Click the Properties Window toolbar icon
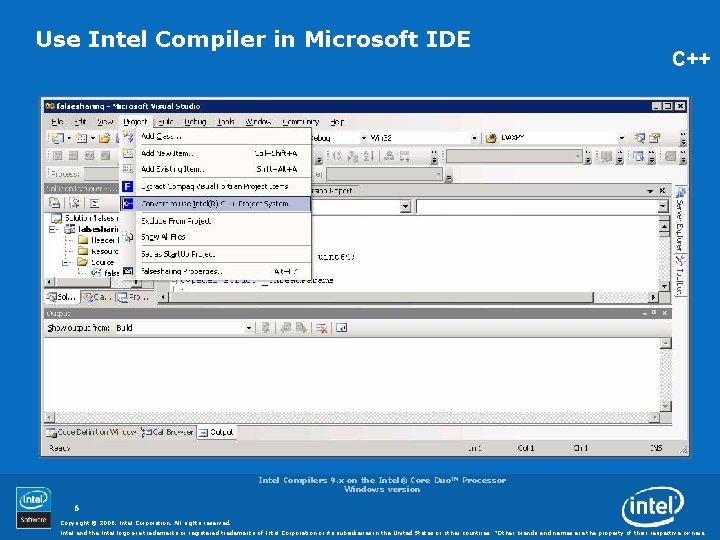 coord(655,138)
